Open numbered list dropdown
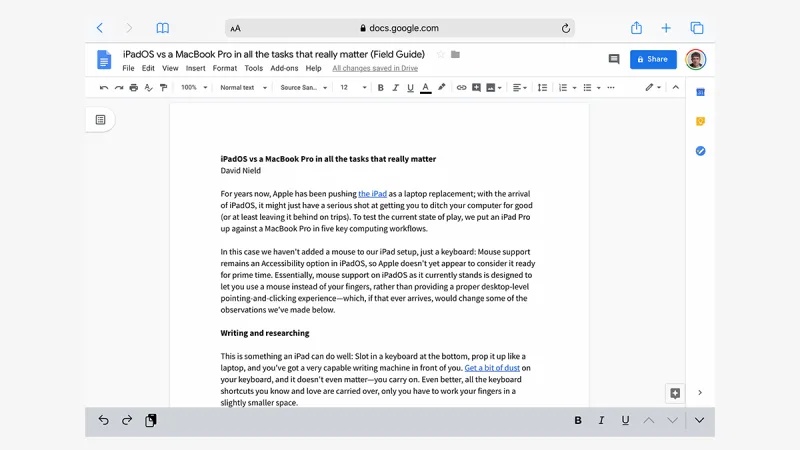Image resolution: width=800 pixels, height=450 pixels. coord(567,88)
